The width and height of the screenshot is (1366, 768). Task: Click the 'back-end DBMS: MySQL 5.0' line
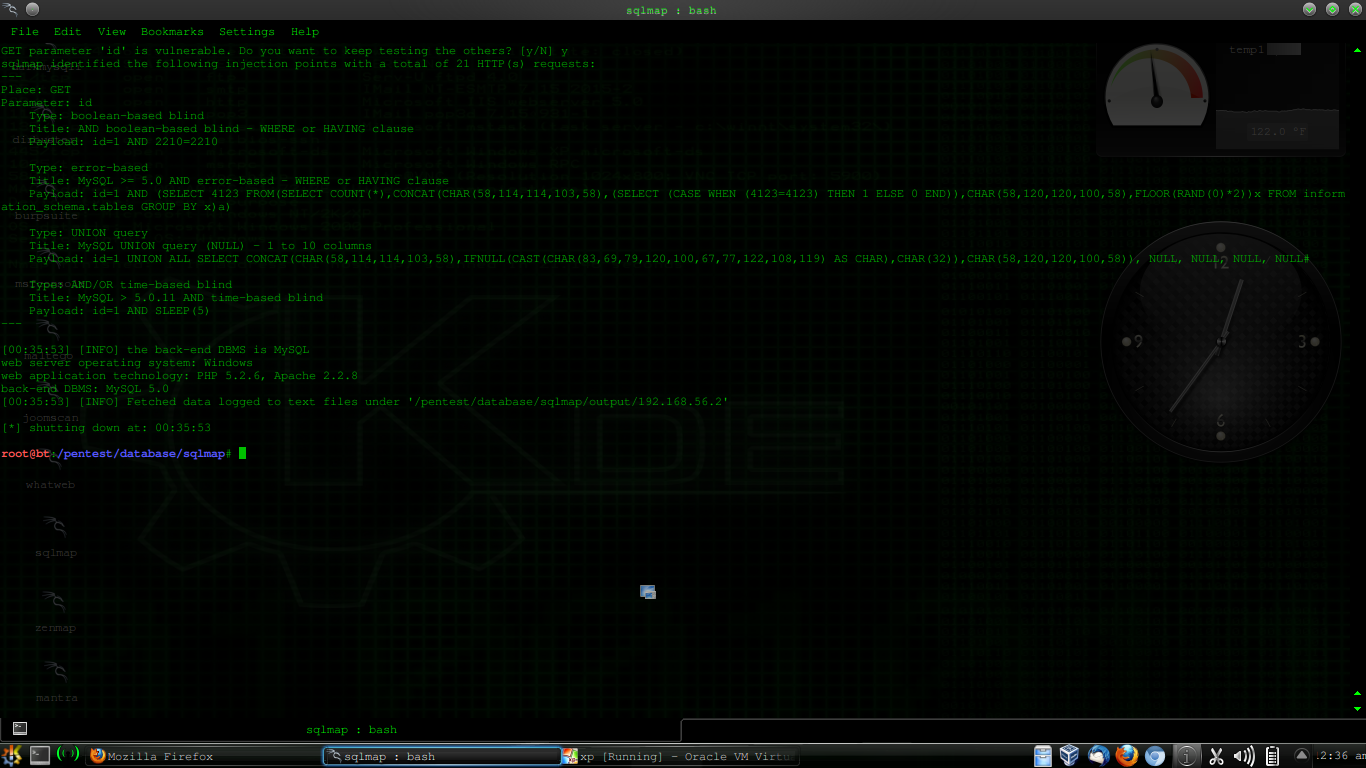(84, 389)
